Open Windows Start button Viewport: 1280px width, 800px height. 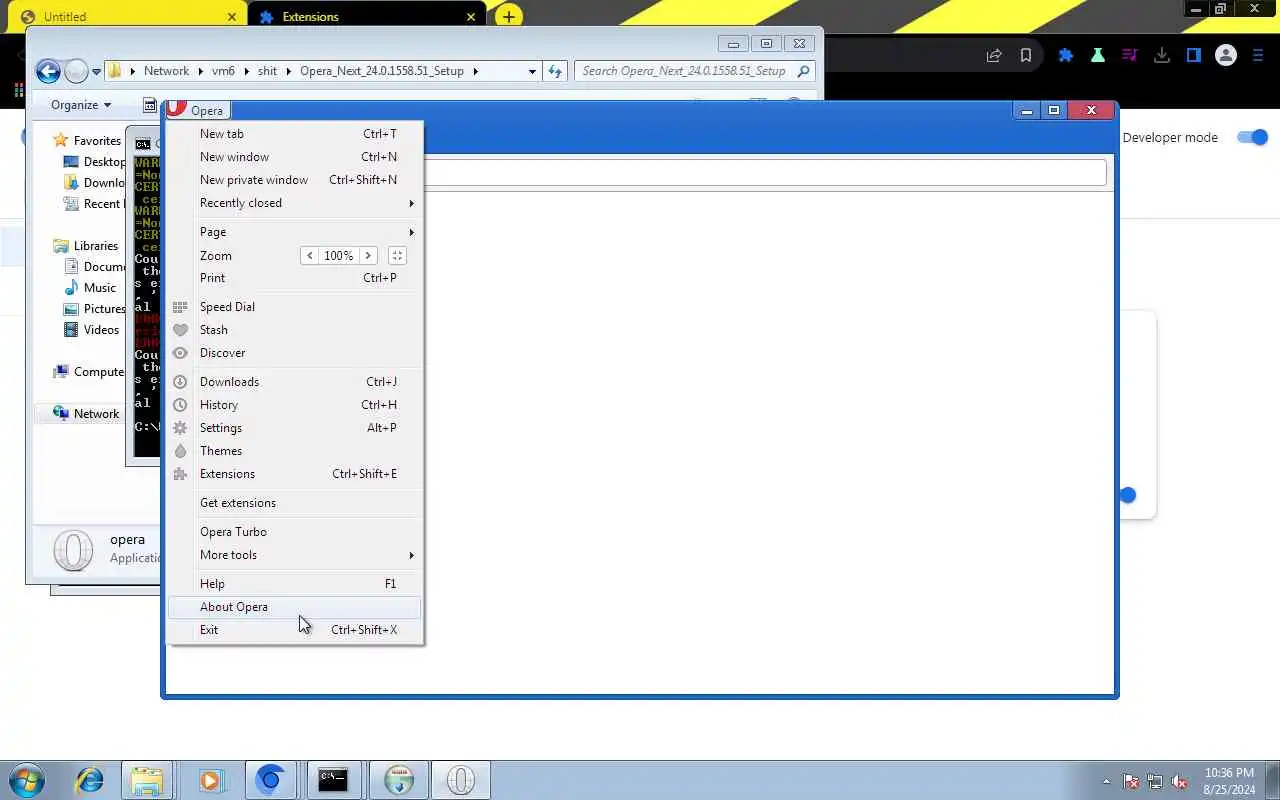27,780
